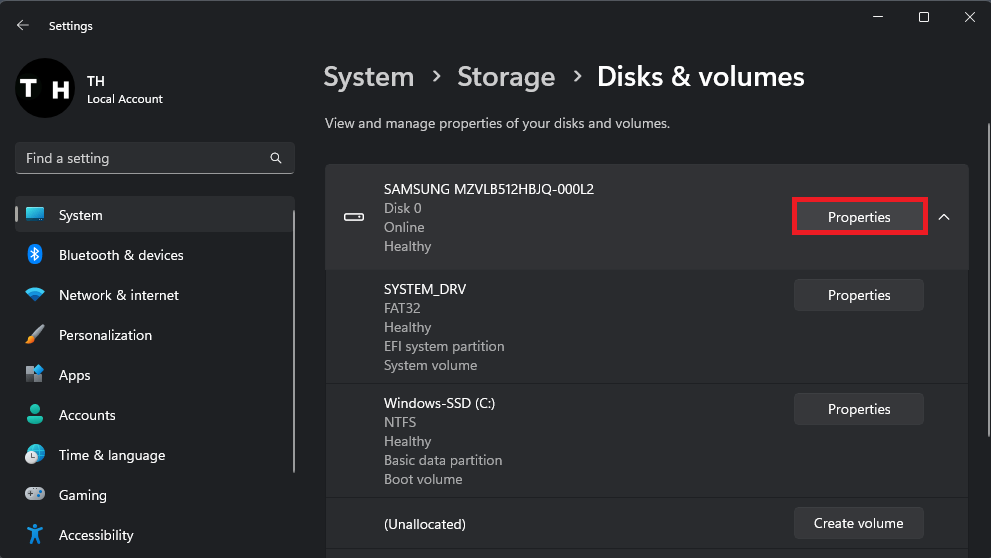
Task: Click the search magnifier icon
Action: pos(276,158)
